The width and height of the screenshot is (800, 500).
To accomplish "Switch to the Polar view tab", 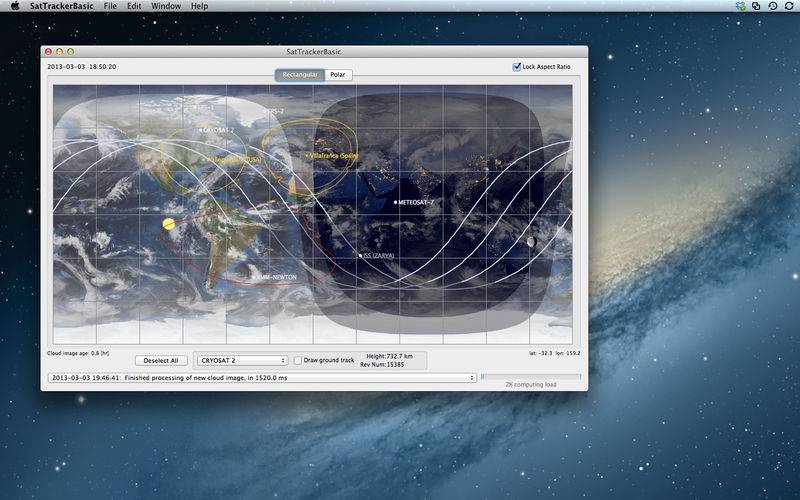I will [338, 74].
